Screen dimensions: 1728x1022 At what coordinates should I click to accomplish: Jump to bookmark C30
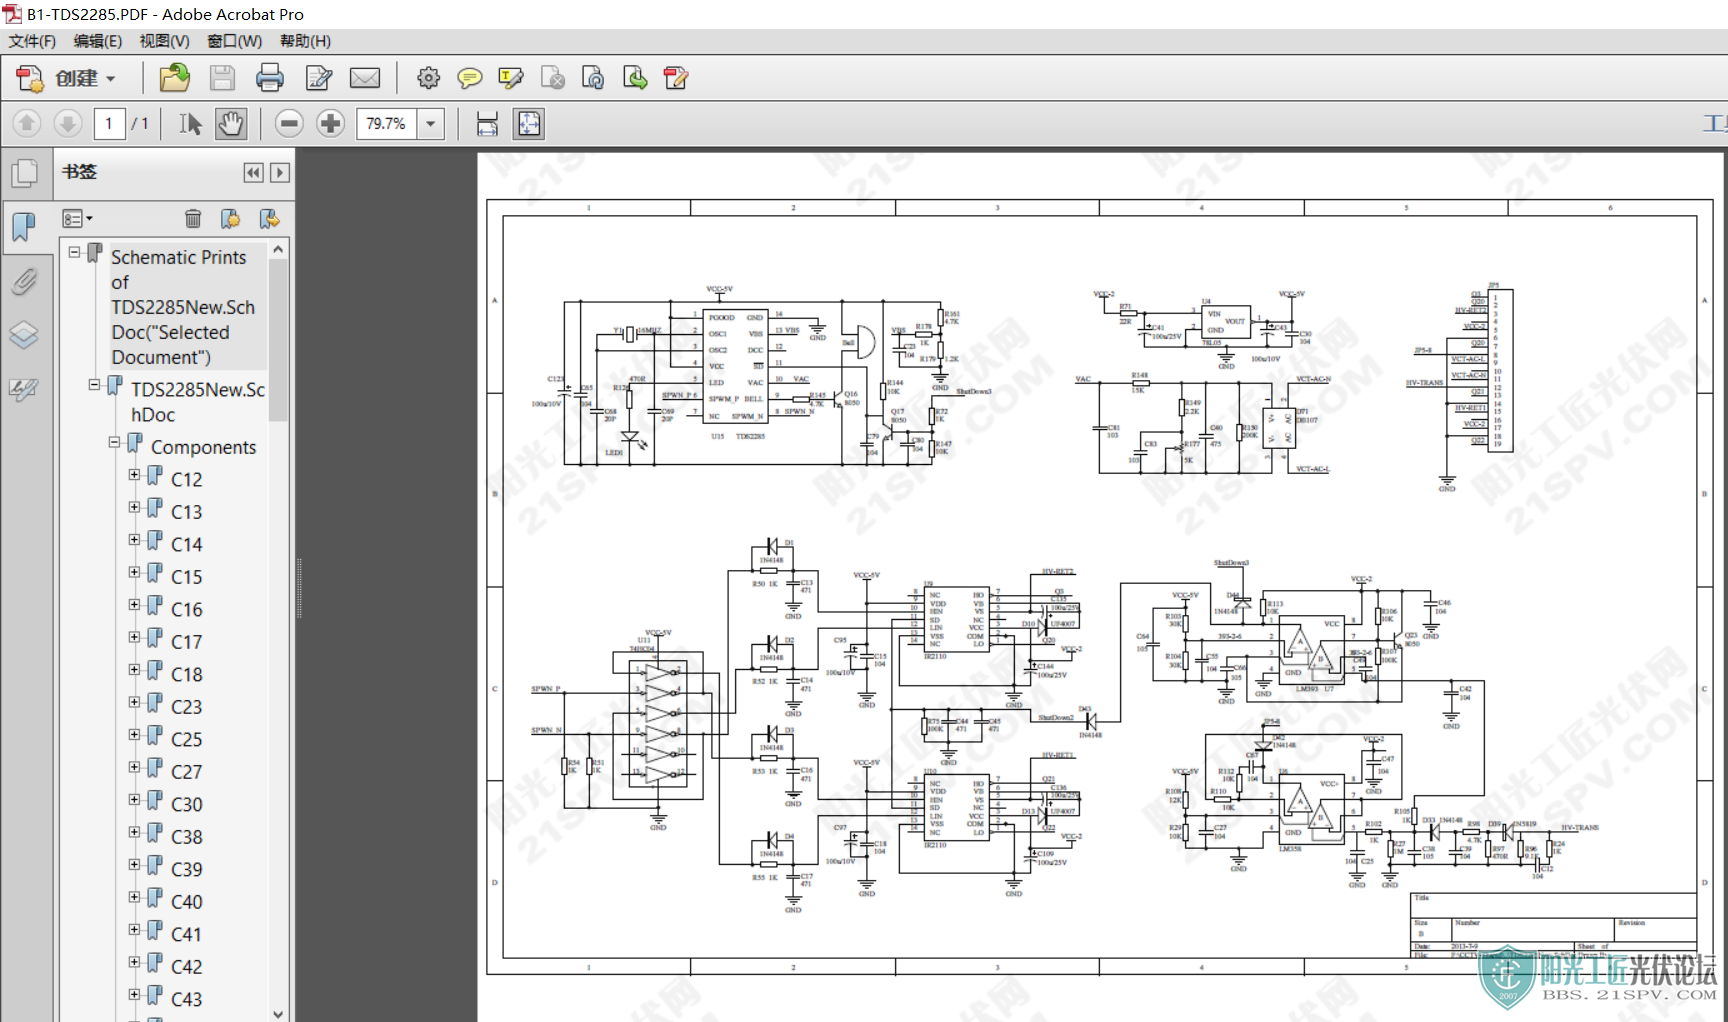tap(186, 804)
